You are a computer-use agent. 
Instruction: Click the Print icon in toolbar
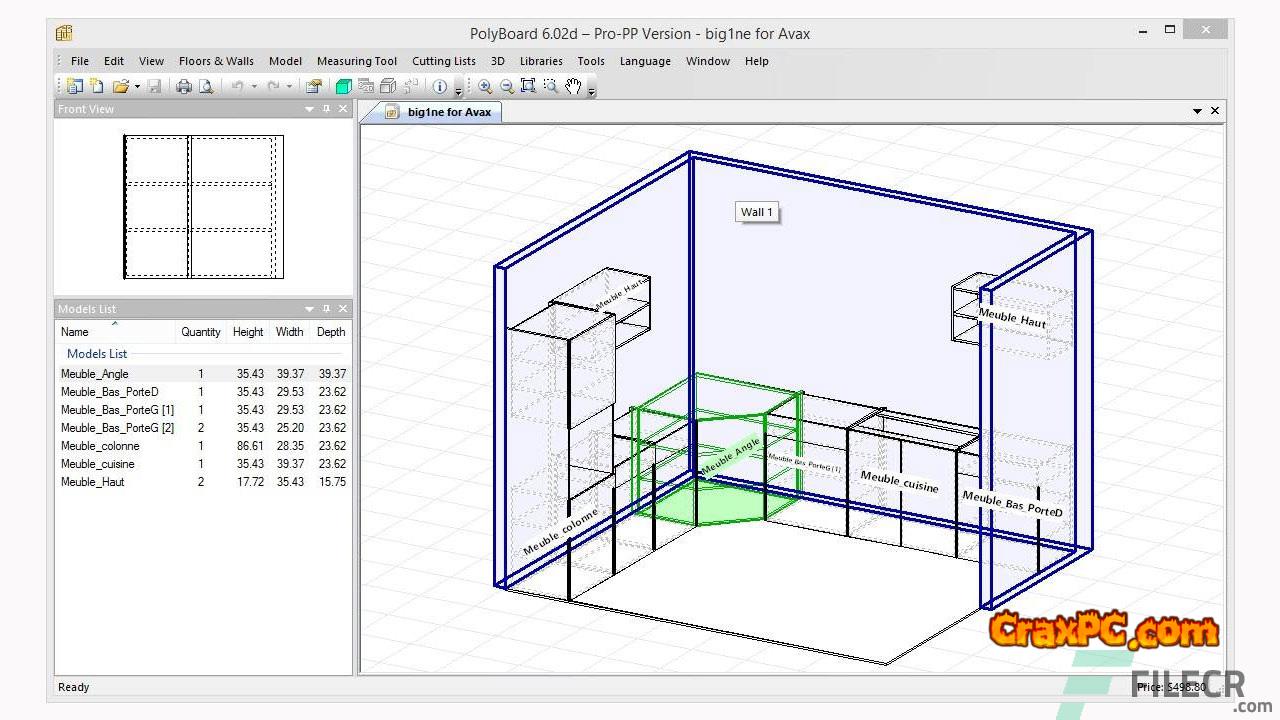pos(184,87)
